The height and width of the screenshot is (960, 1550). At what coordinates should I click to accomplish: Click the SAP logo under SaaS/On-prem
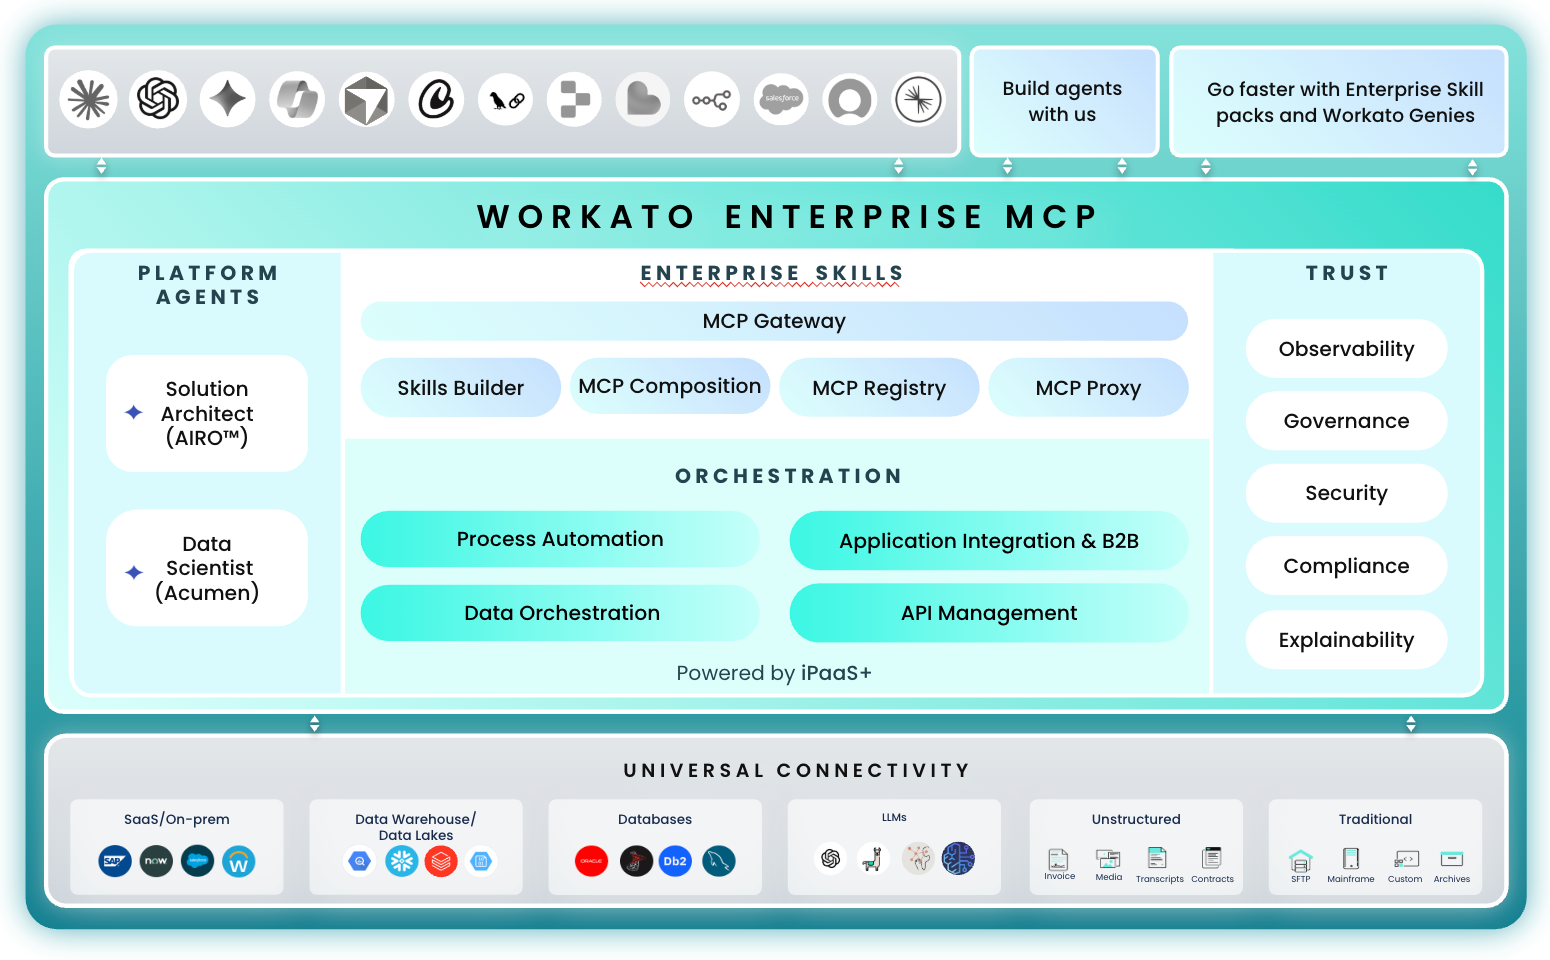(x=115, y=861)
